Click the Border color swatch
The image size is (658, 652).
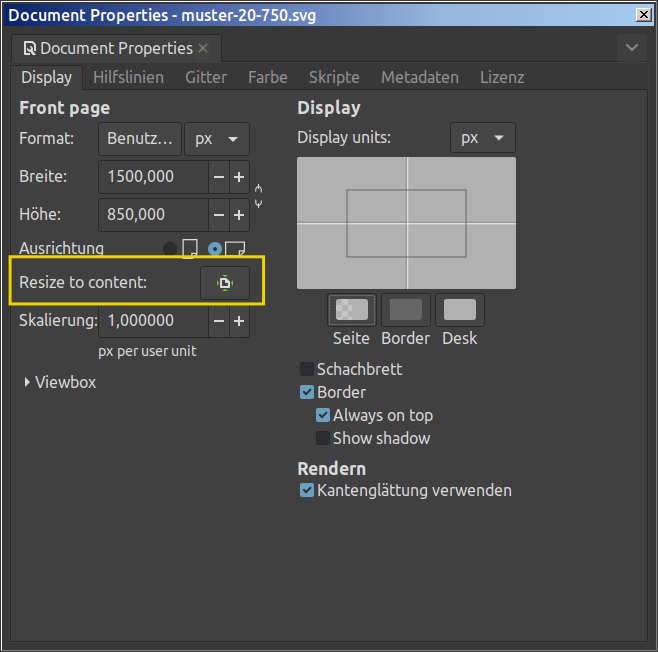pyautogui.click(x=405, y=310)
